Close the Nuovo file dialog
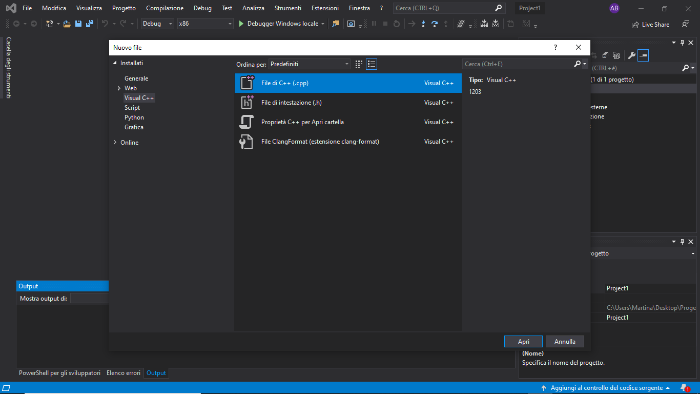700x394 pixels. (579, 47)
